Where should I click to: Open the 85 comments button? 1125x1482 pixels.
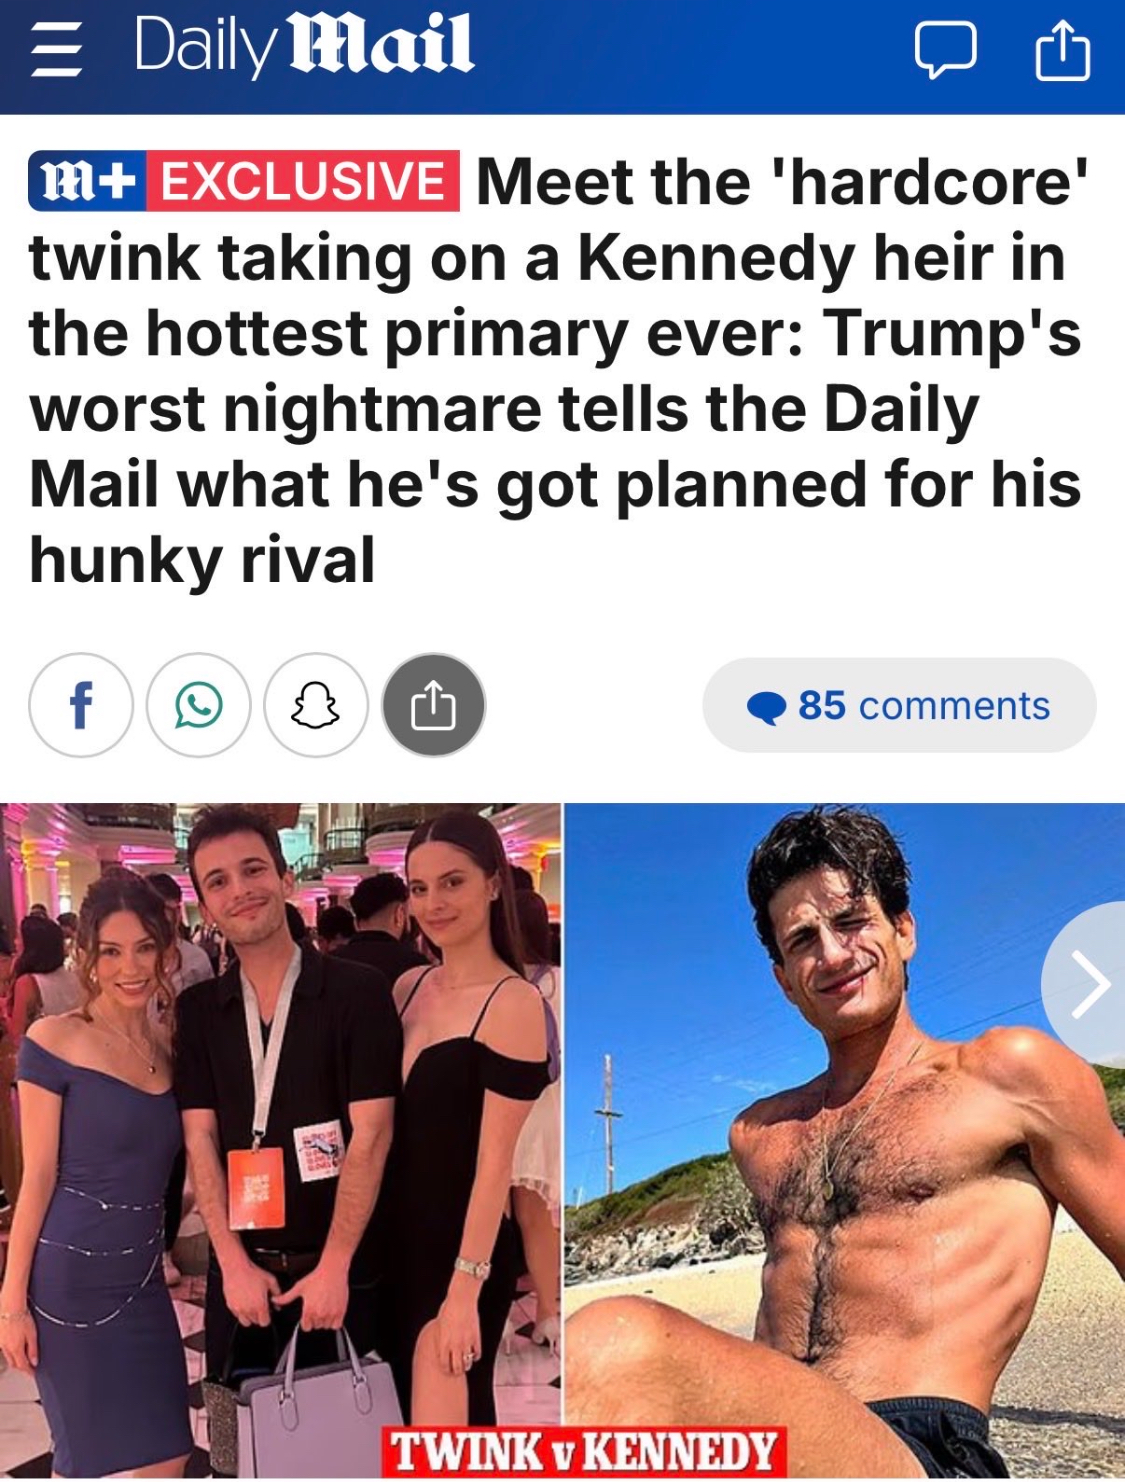click(899, 705)
